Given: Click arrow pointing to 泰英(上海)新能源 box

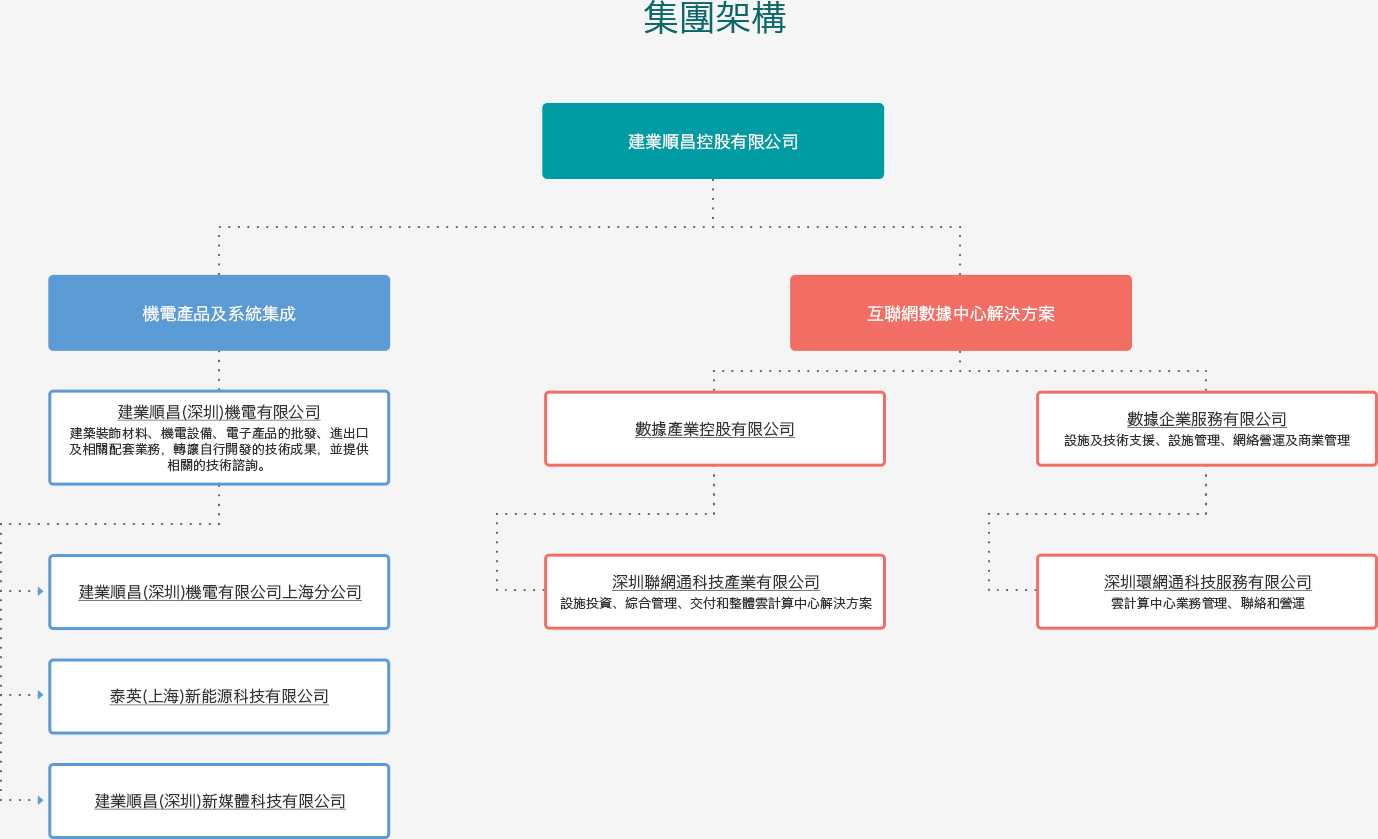Looking at the screenshot, I should (x=41, y=695).
